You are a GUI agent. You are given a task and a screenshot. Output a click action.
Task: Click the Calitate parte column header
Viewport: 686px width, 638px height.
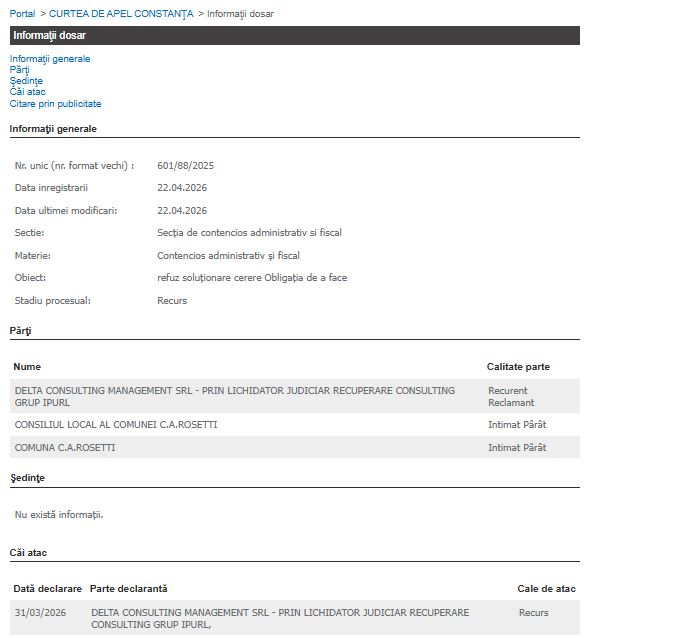tap(518, 367)
